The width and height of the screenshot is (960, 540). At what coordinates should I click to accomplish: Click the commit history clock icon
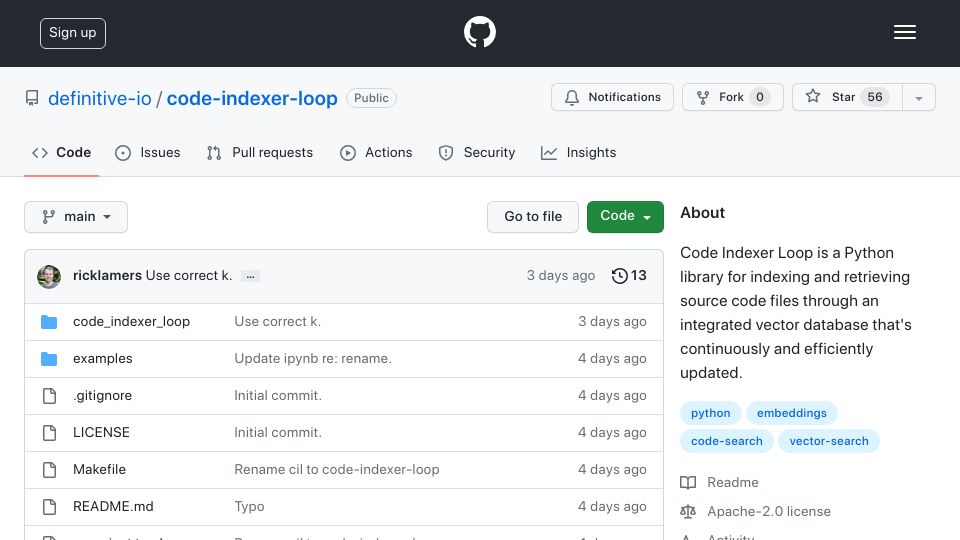coord(619,276)
